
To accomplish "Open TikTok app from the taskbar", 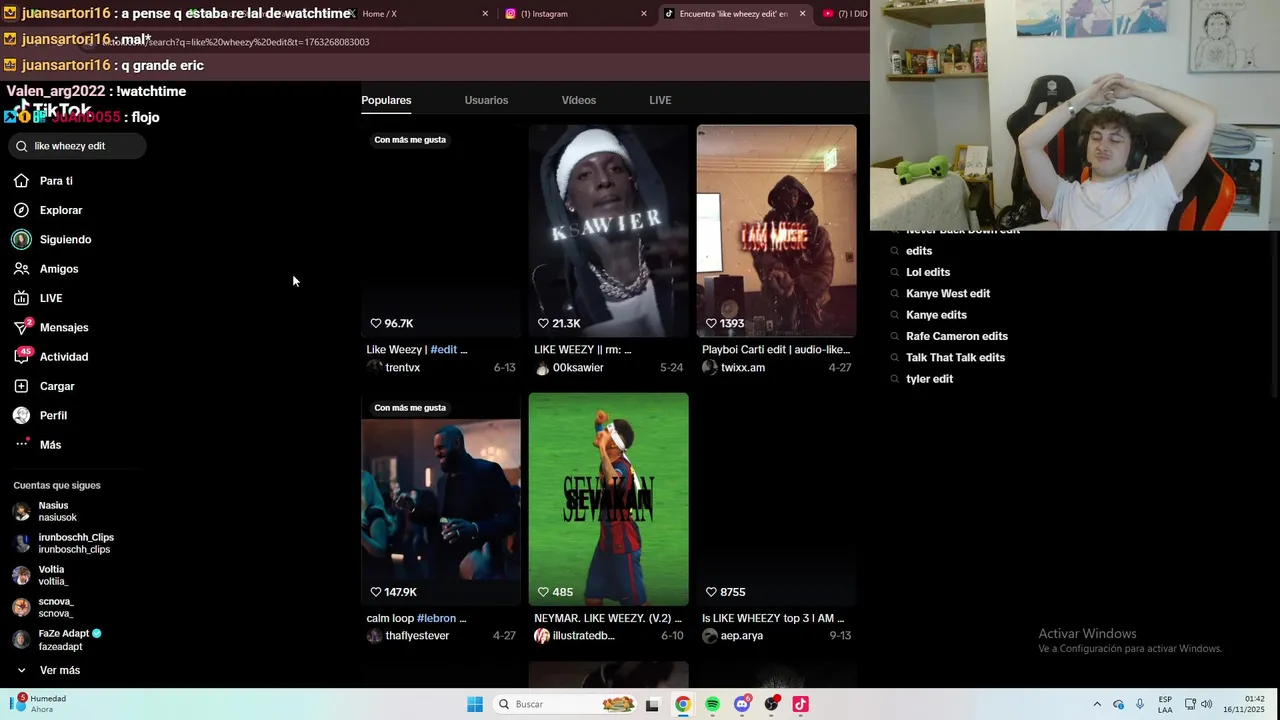I will coord(800,704).
